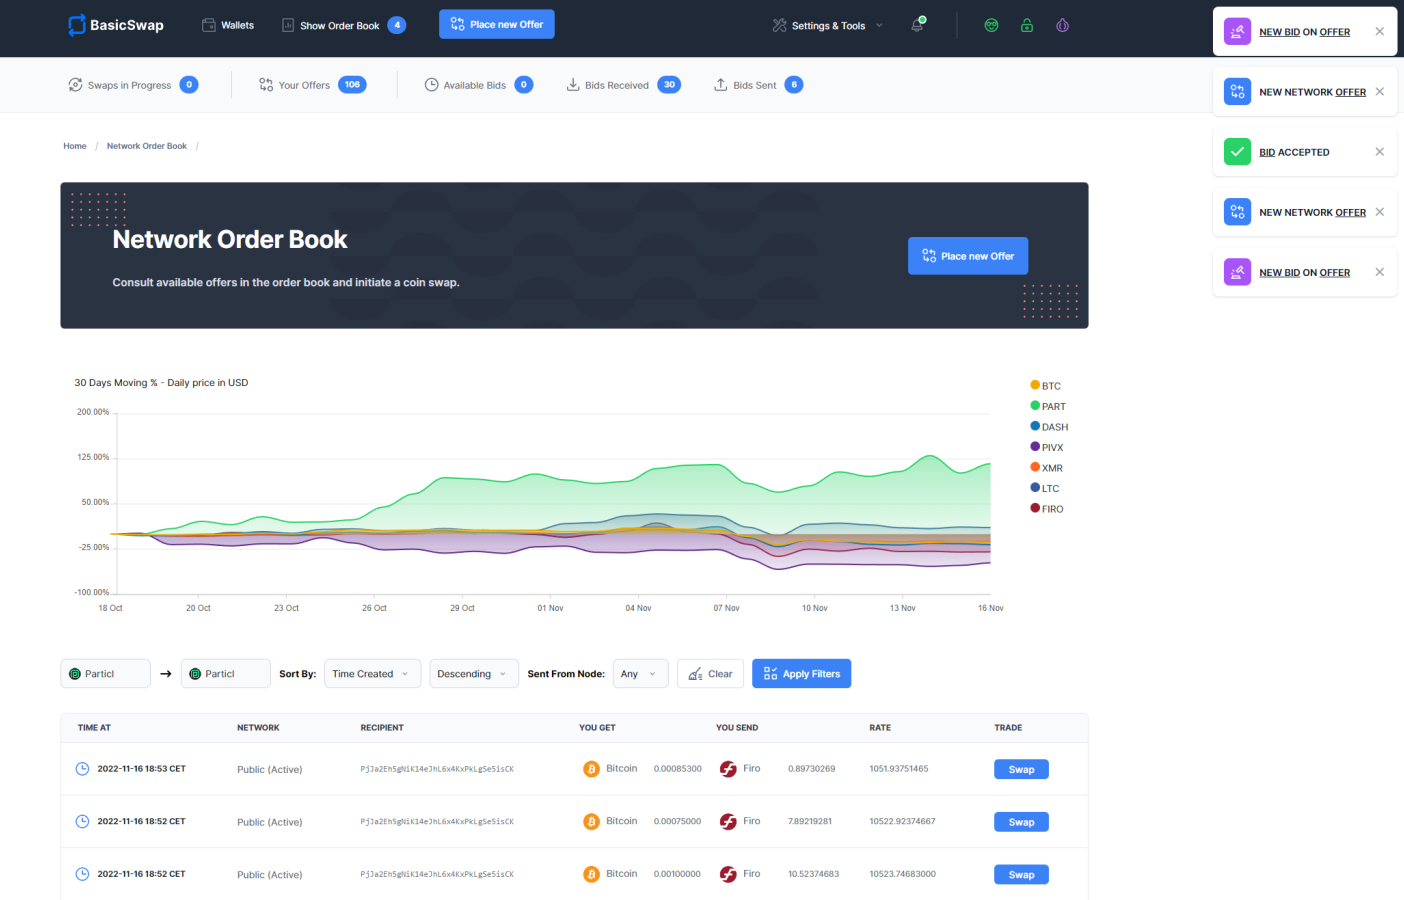Click the Bitcoin icon in 0.00100000 row

[591, 874]
